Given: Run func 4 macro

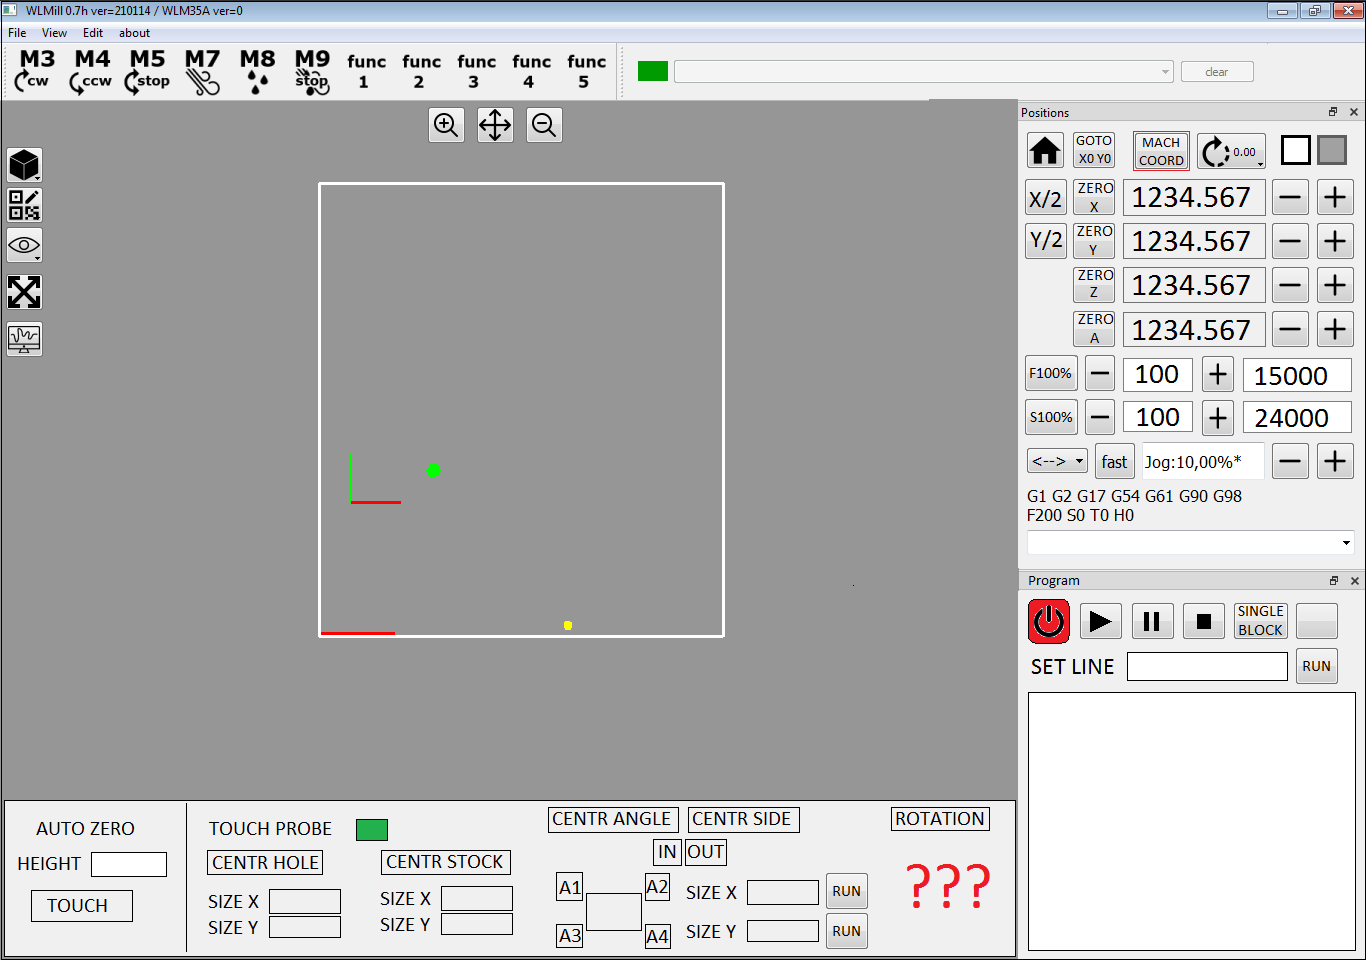Looking at the screenshot, I should click(531, 71).
